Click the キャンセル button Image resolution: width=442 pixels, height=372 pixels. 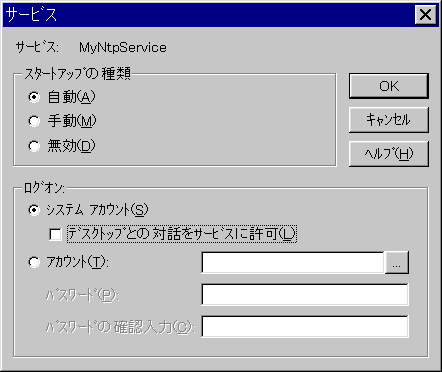389,120
